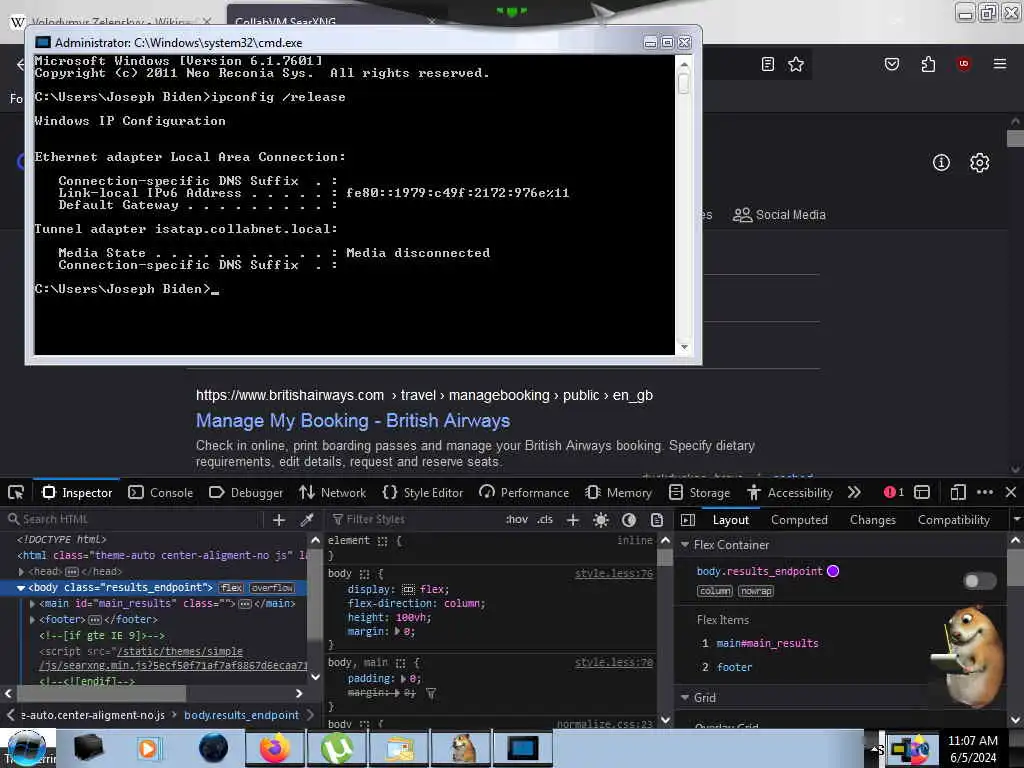Open uTorrent from the taskbar

point(338,749)
